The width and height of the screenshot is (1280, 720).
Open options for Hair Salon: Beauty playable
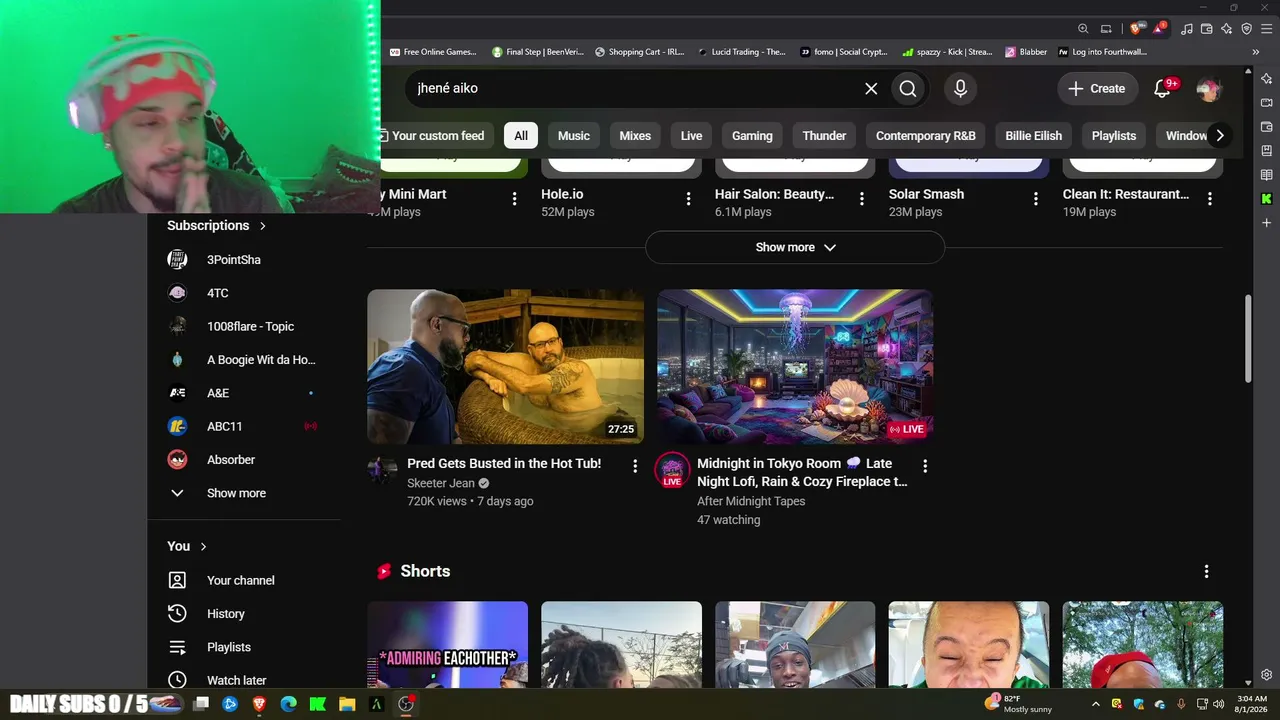pyautogui.click(x=862, y=199)
